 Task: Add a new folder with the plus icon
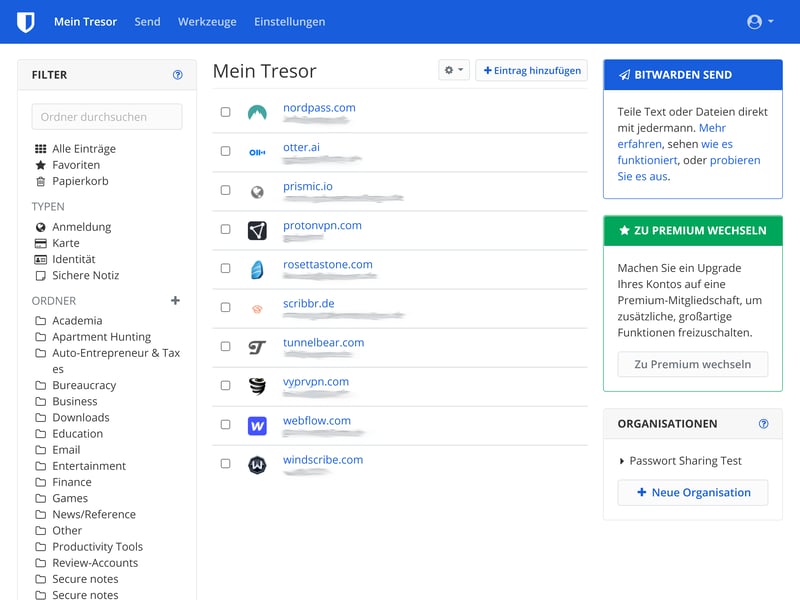click(175, 300)
